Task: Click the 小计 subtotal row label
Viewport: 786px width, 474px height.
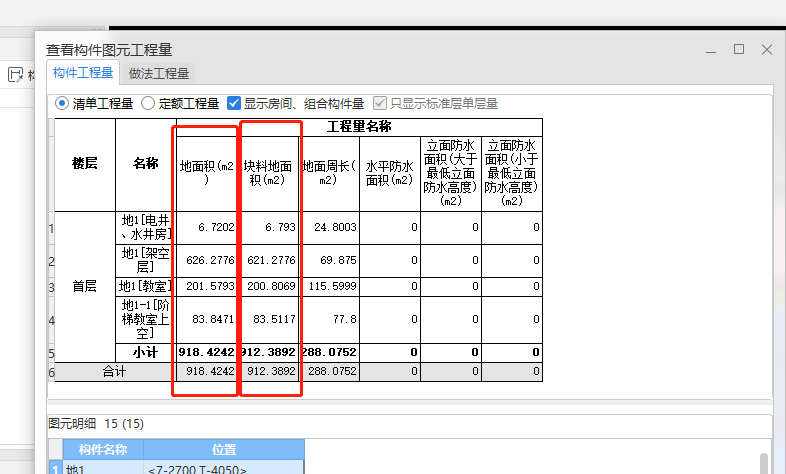Action: [x=145, y=353]
